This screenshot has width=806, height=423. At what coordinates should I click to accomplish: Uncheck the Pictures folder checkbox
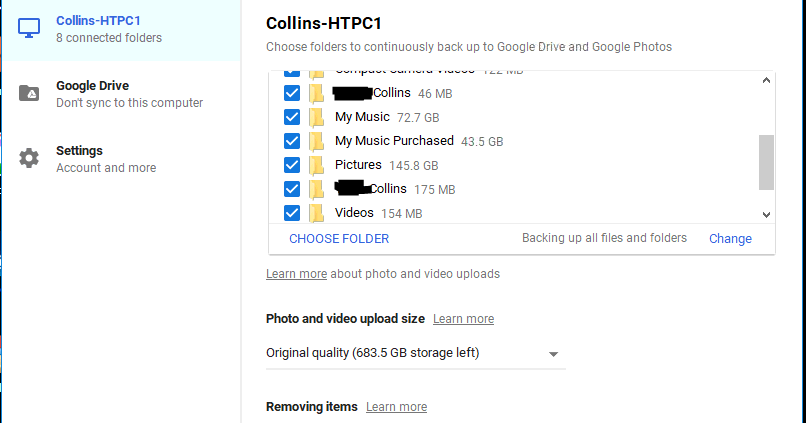coord(292,165)
